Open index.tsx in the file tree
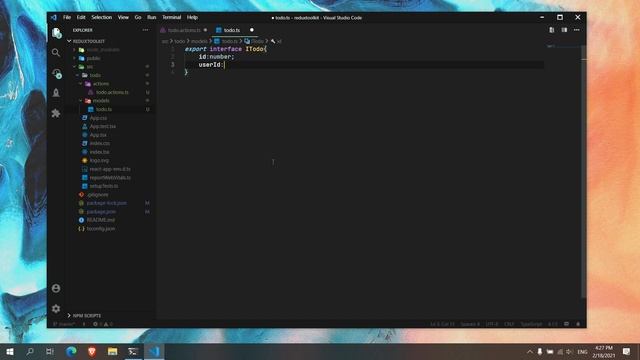Screen dimensions: 640x360 coord(99,152)
